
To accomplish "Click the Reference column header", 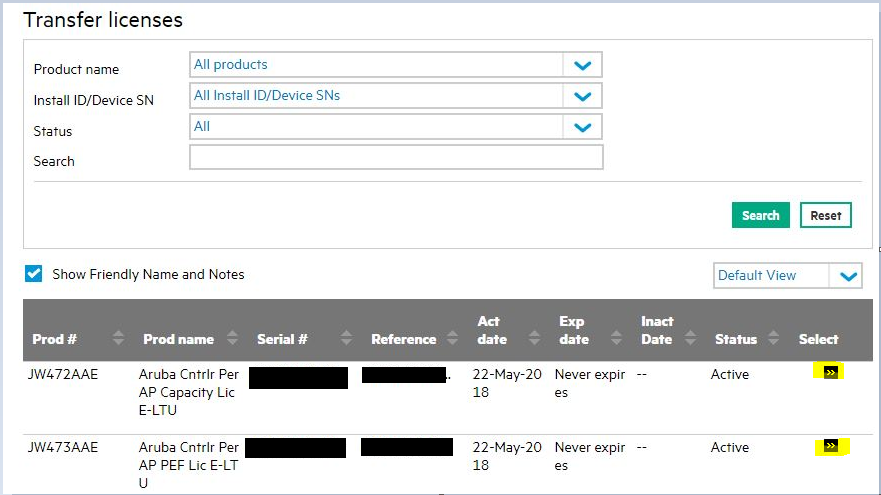I will pos(403,339).
